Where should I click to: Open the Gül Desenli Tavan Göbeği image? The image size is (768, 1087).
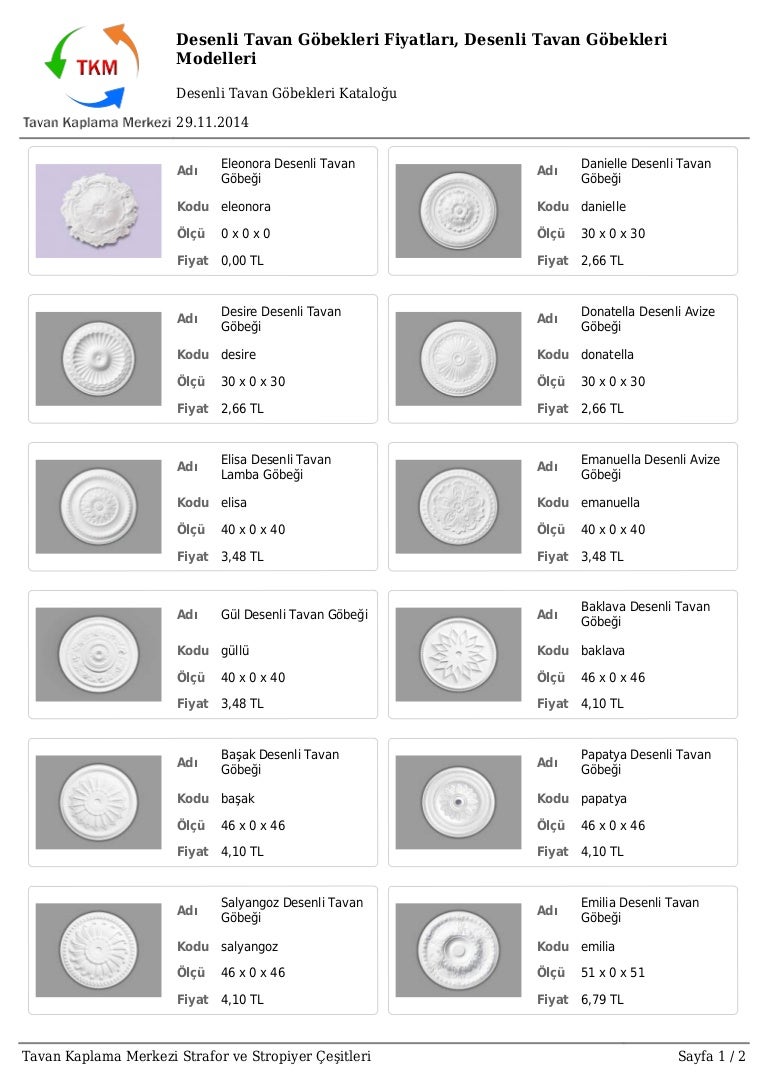point(98,654)
